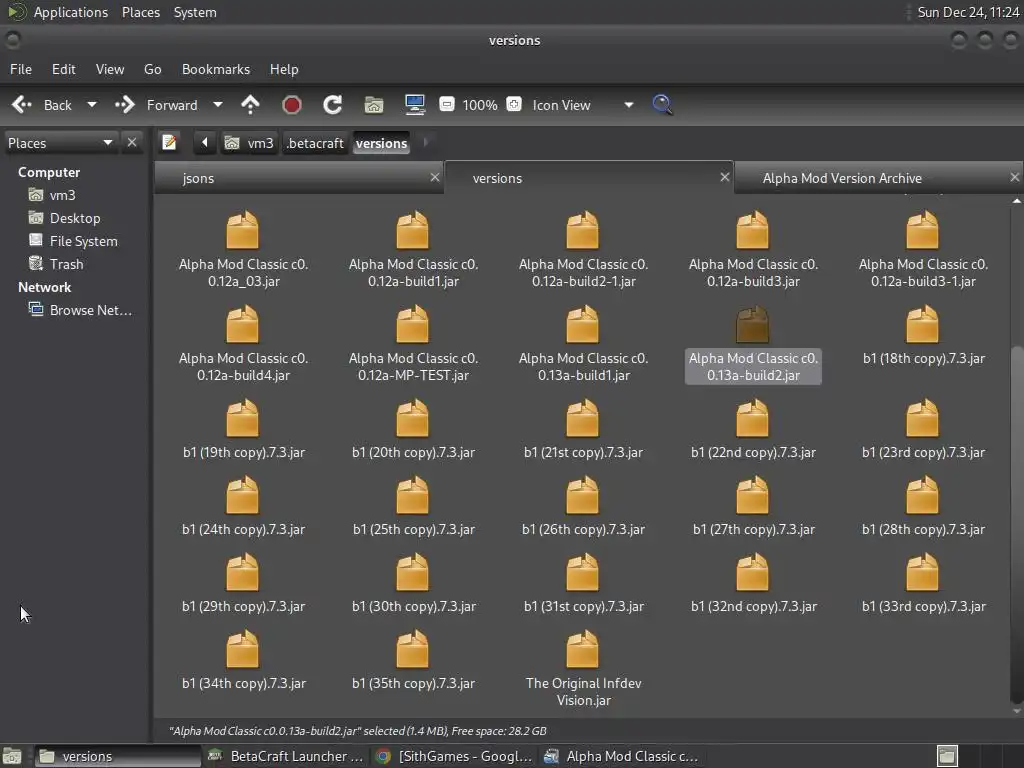Zoom in using the plus icon

[x=514, y=105]
